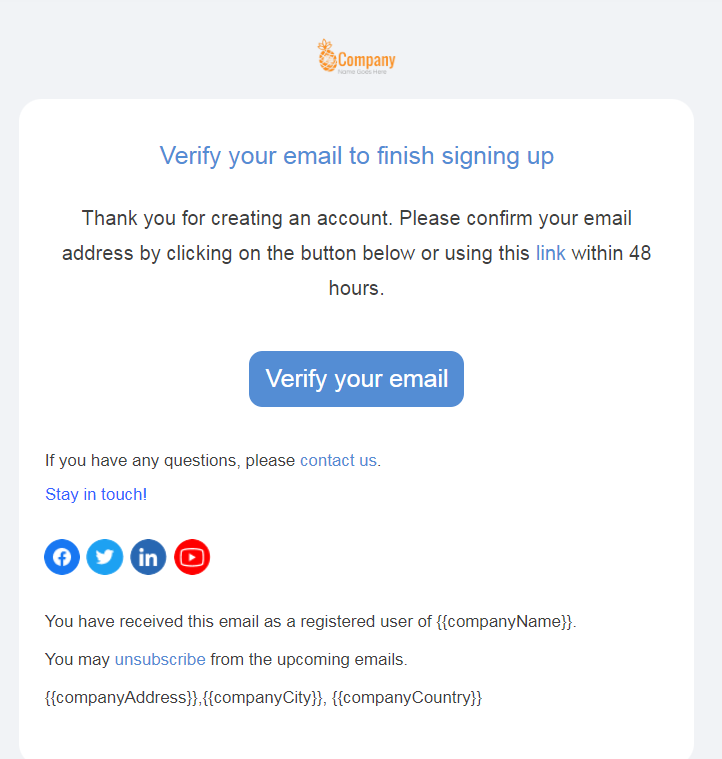Follow the blue "link" hyperlink
The image size is (722, 759).
tap(550, 253)
